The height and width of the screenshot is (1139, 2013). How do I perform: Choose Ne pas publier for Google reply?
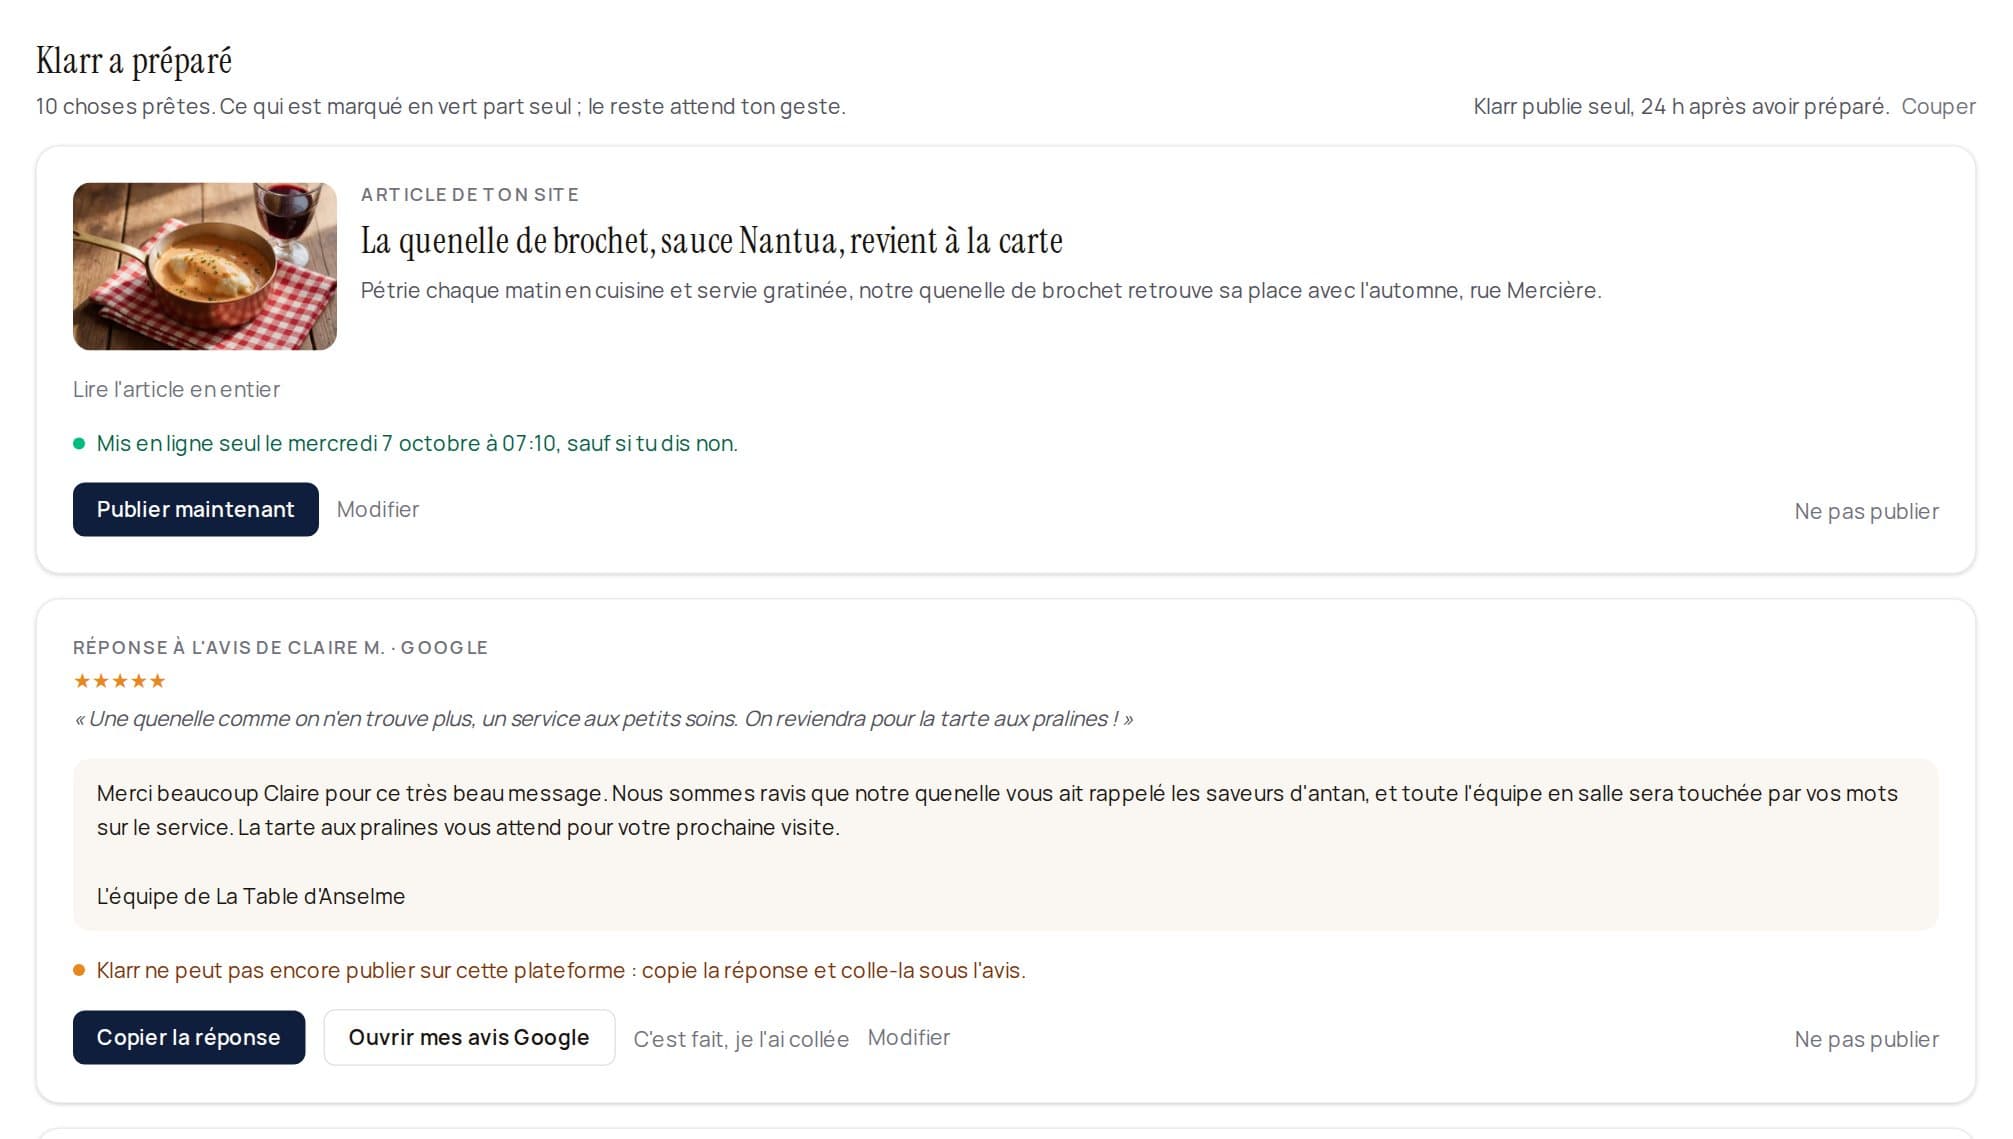(1866, 1039)
